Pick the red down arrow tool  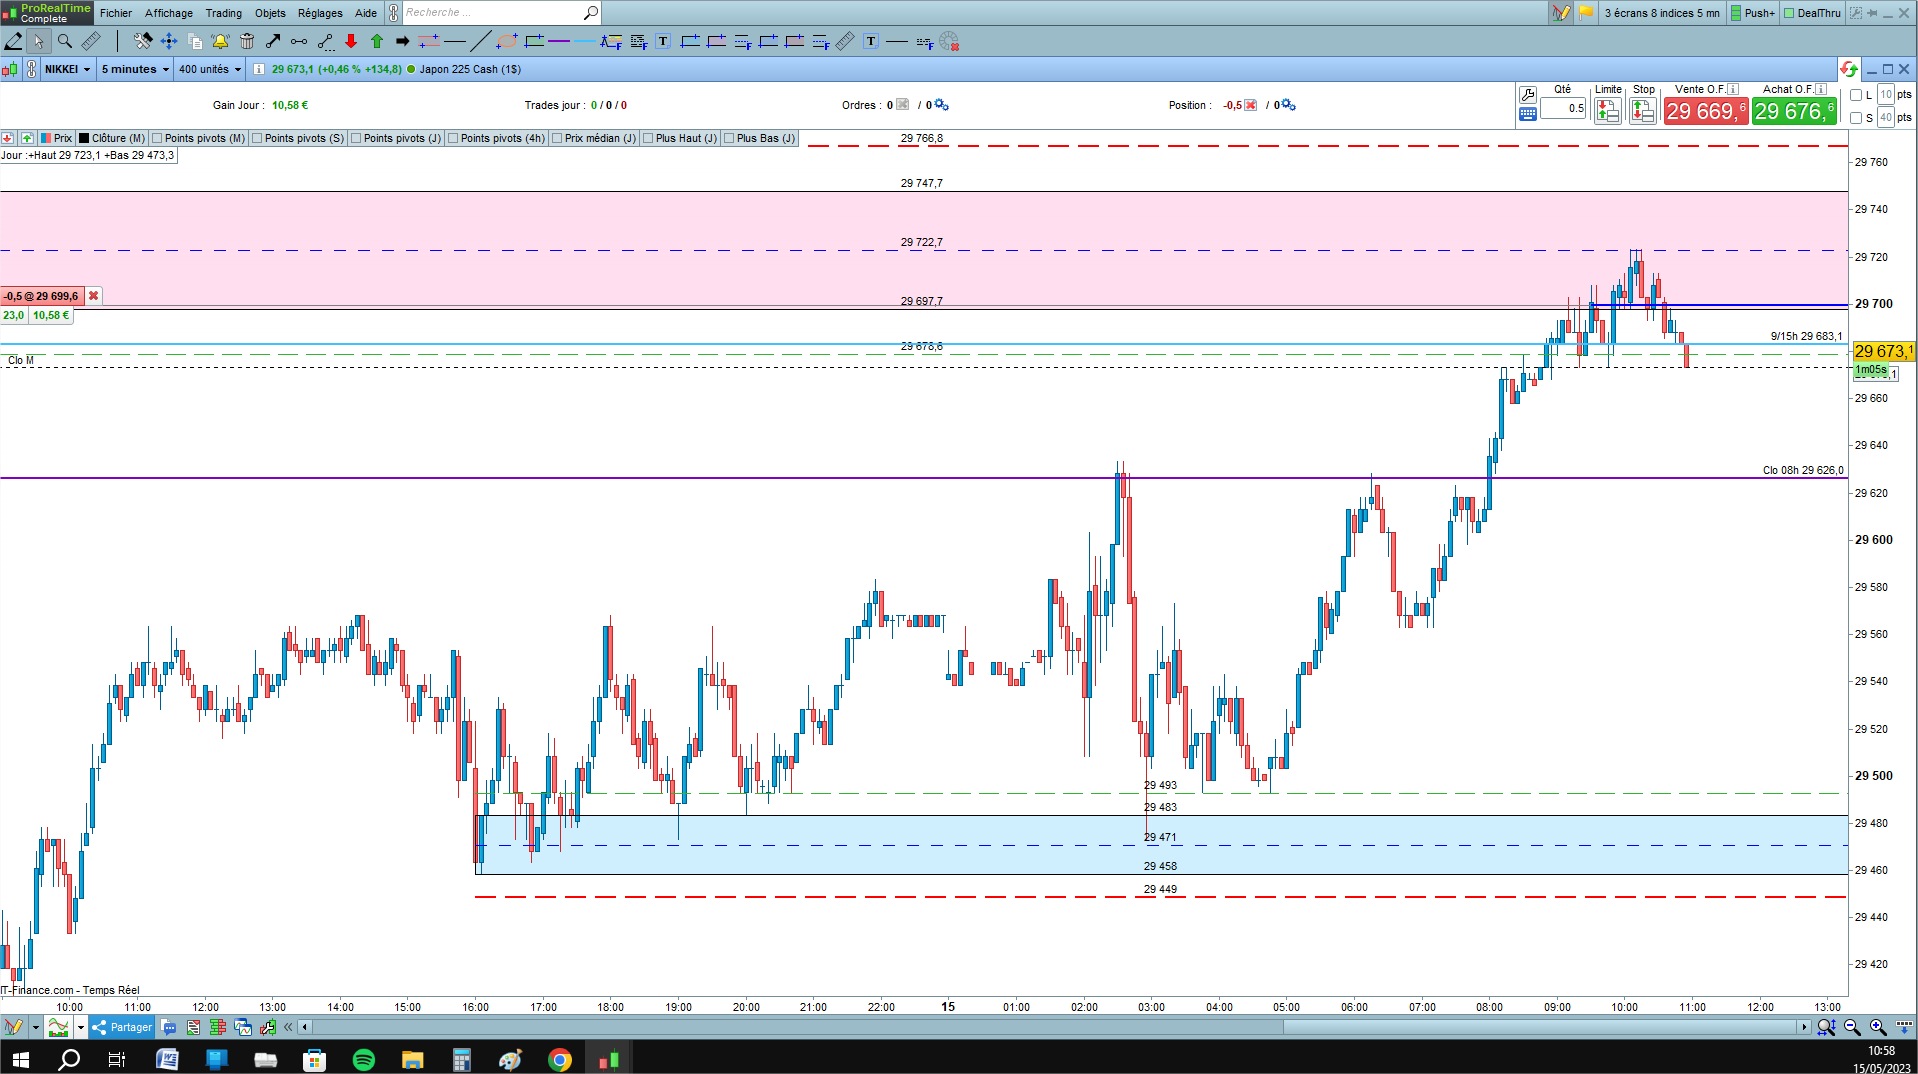pos(351,41)
